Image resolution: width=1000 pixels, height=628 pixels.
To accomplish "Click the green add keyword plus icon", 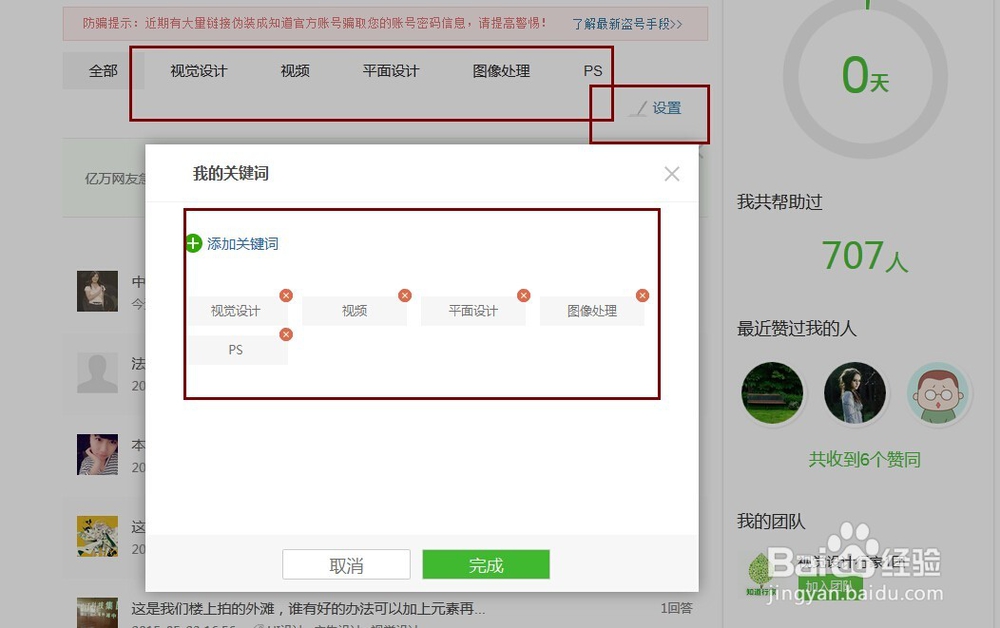I will point(192,243).
